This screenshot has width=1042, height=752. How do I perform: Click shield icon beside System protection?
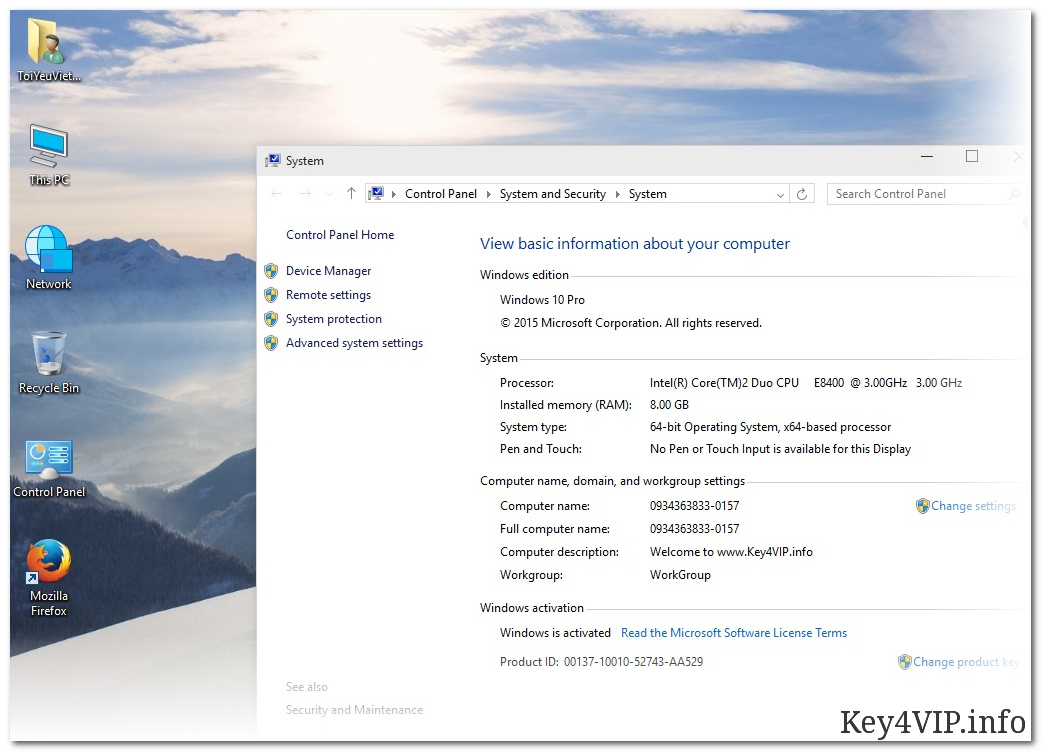pos(271,319)
